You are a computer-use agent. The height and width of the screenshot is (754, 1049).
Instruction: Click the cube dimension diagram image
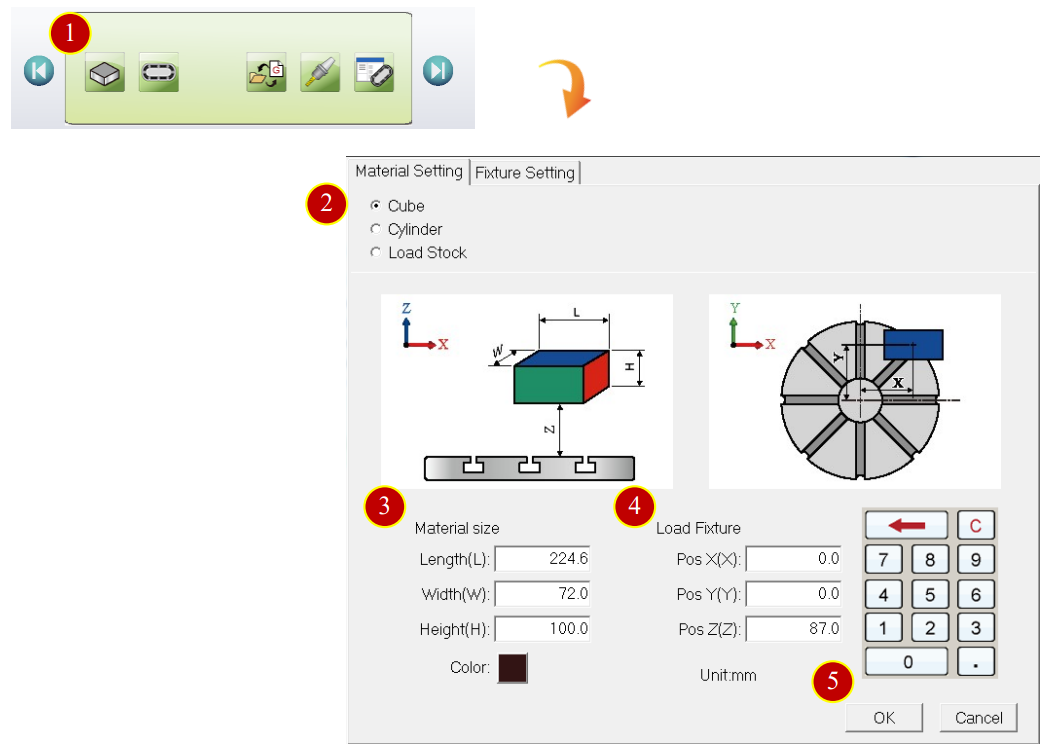click(527, 391)
